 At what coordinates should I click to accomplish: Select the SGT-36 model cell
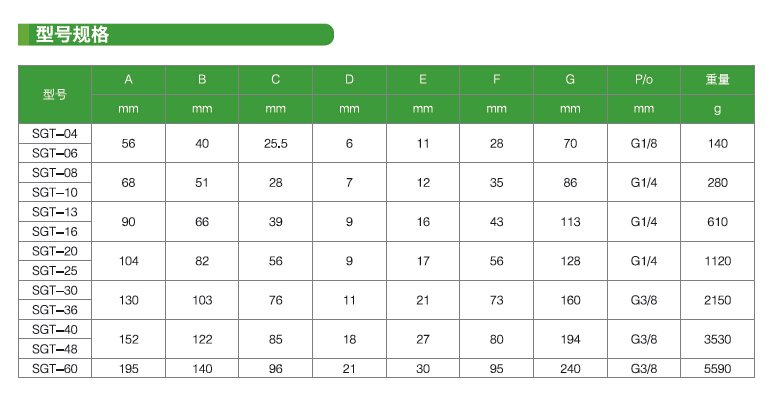click(55, 310)
